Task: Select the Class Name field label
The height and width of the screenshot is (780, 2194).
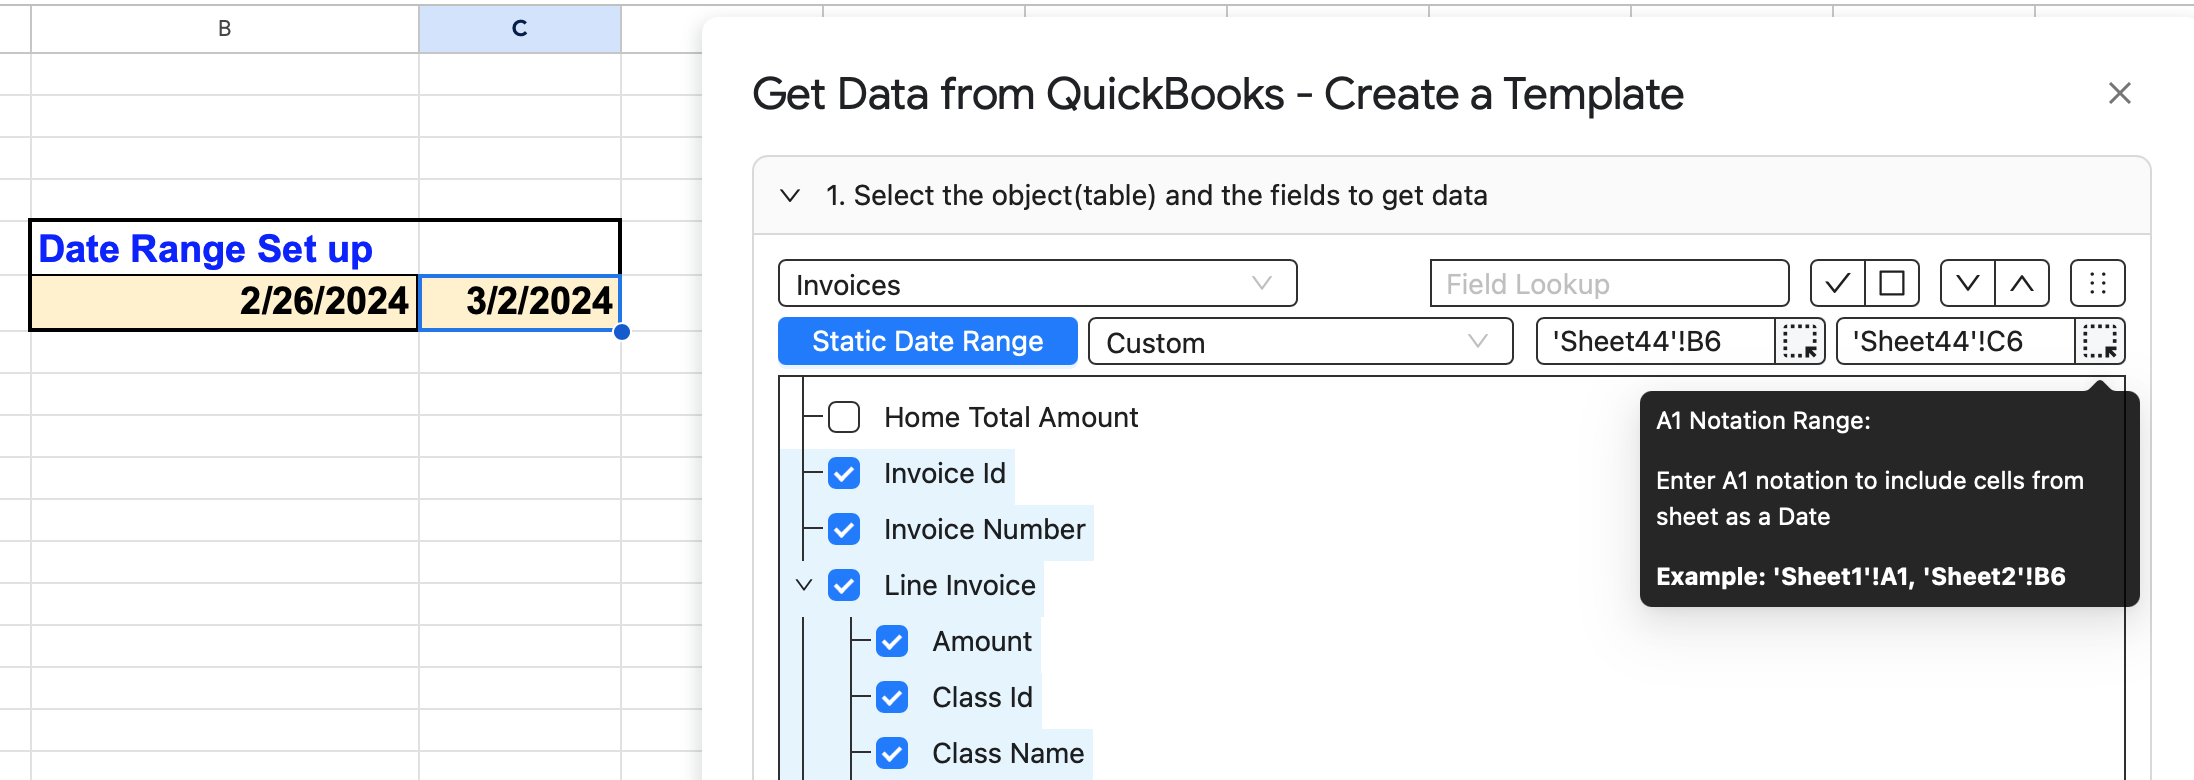Action: tap(1008, 753)
